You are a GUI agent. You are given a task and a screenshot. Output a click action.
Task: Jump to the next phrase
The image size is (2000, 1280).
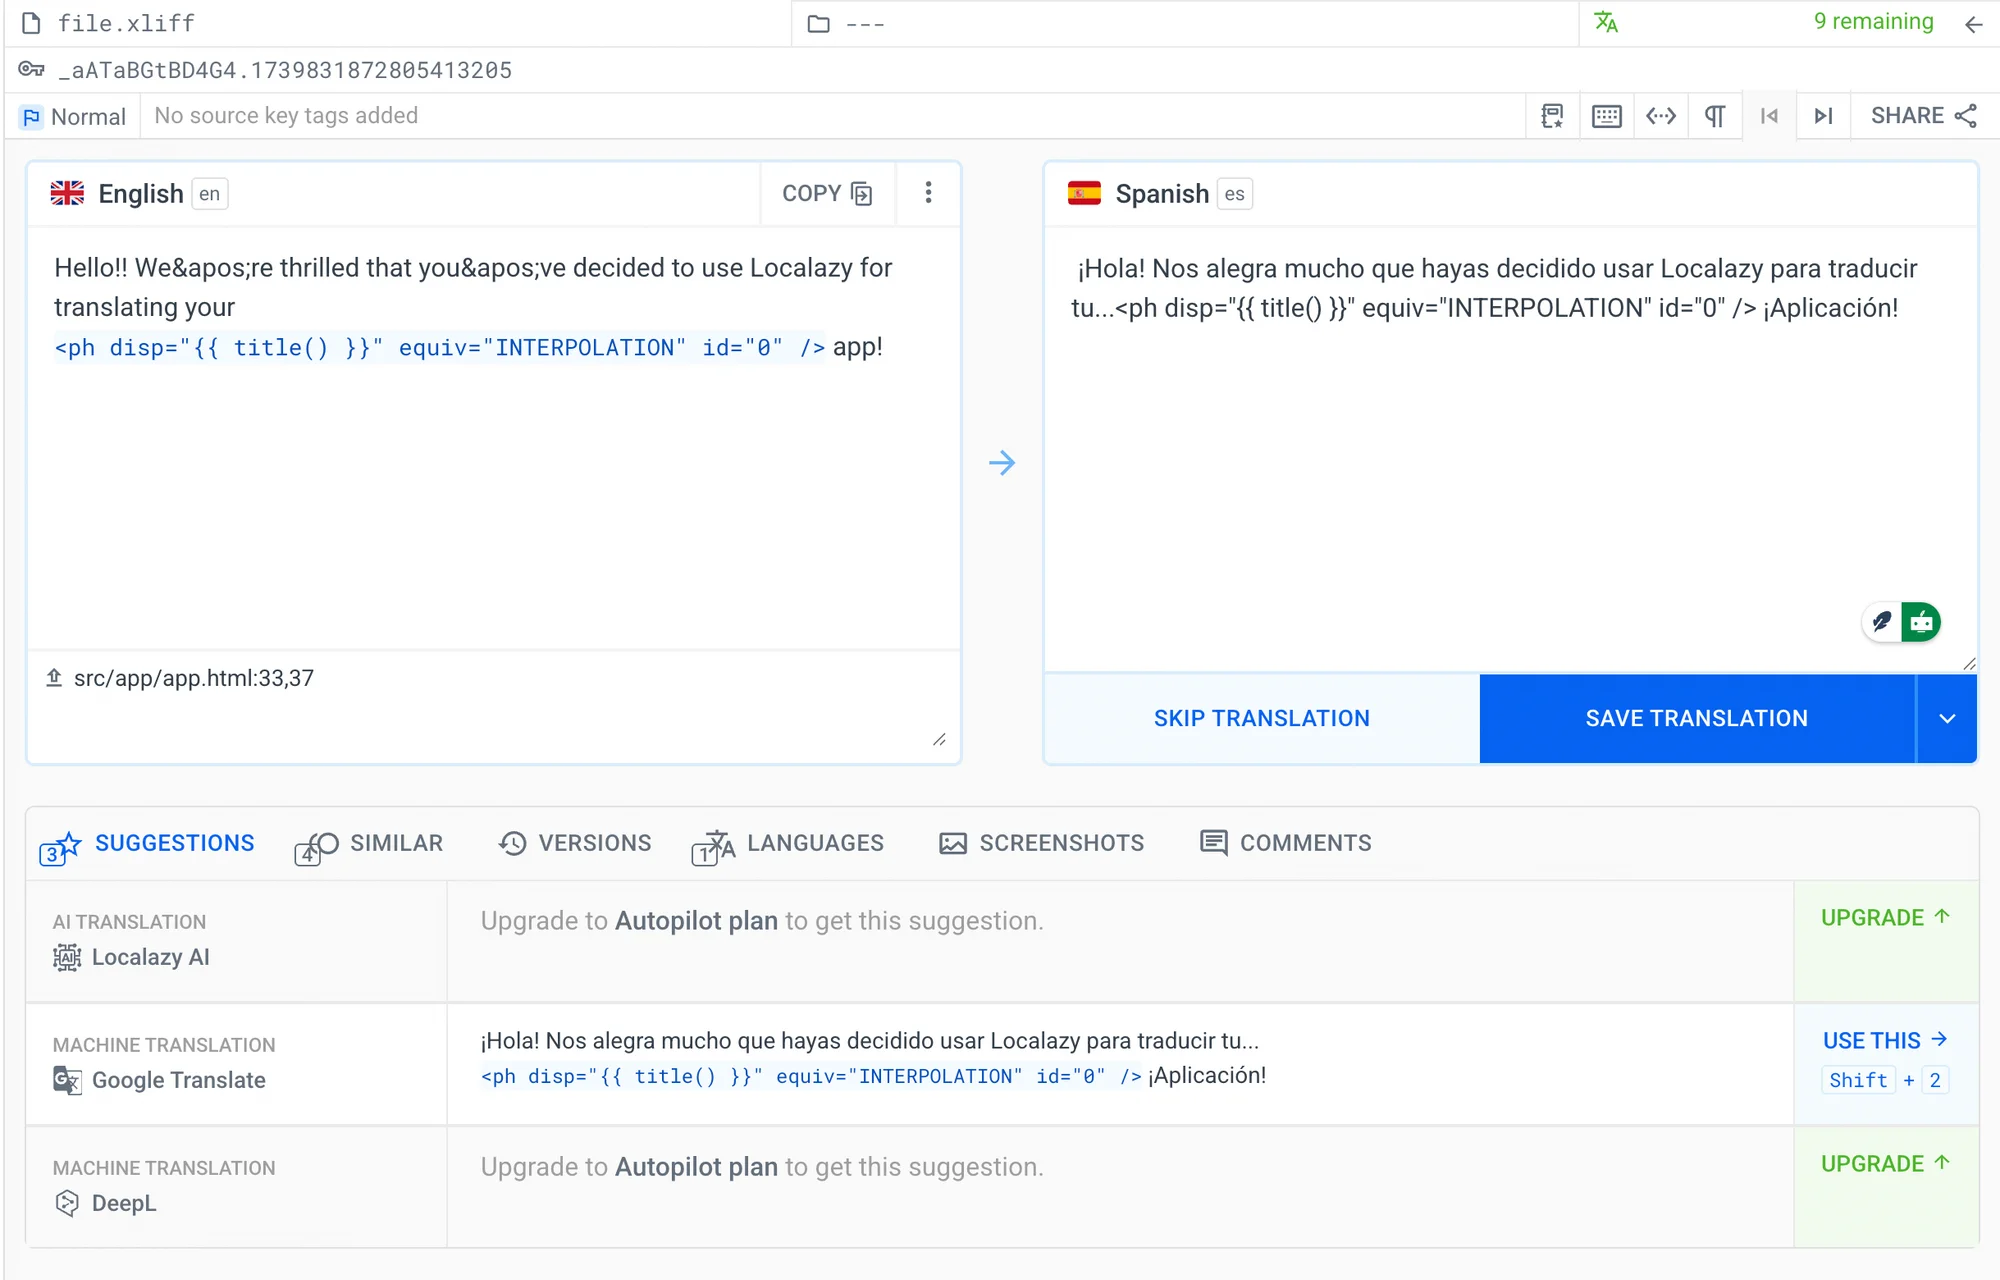(1823, 116)
